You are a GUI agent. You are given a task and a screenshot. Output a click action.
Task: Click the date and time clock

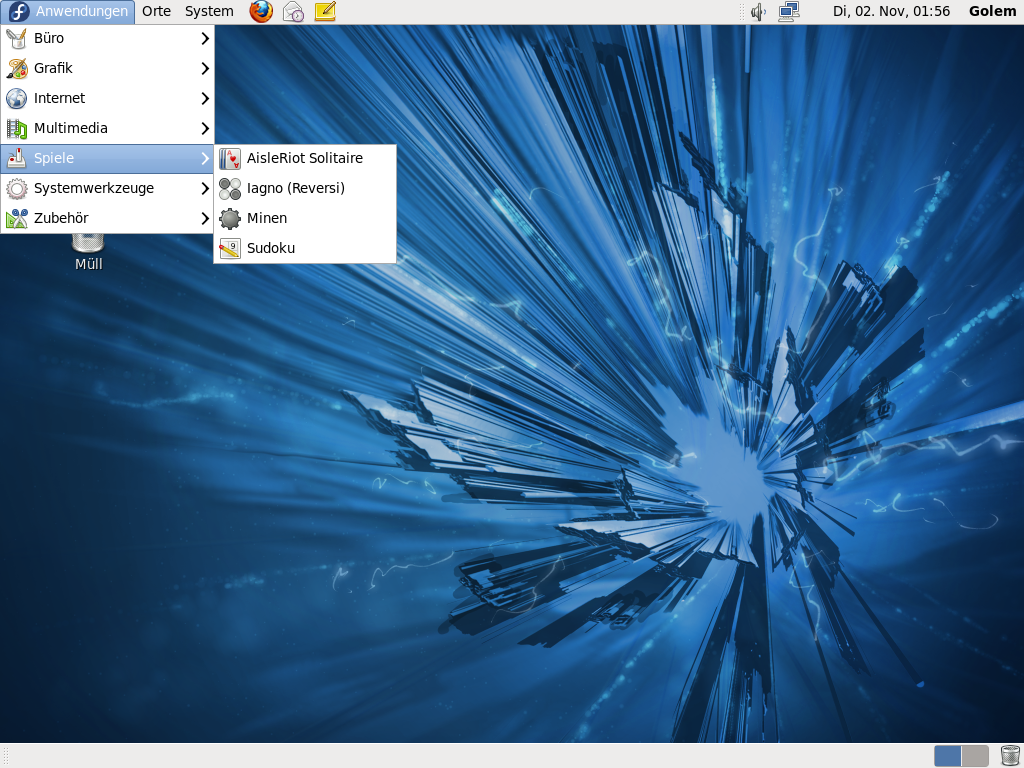tap(889, 12)
